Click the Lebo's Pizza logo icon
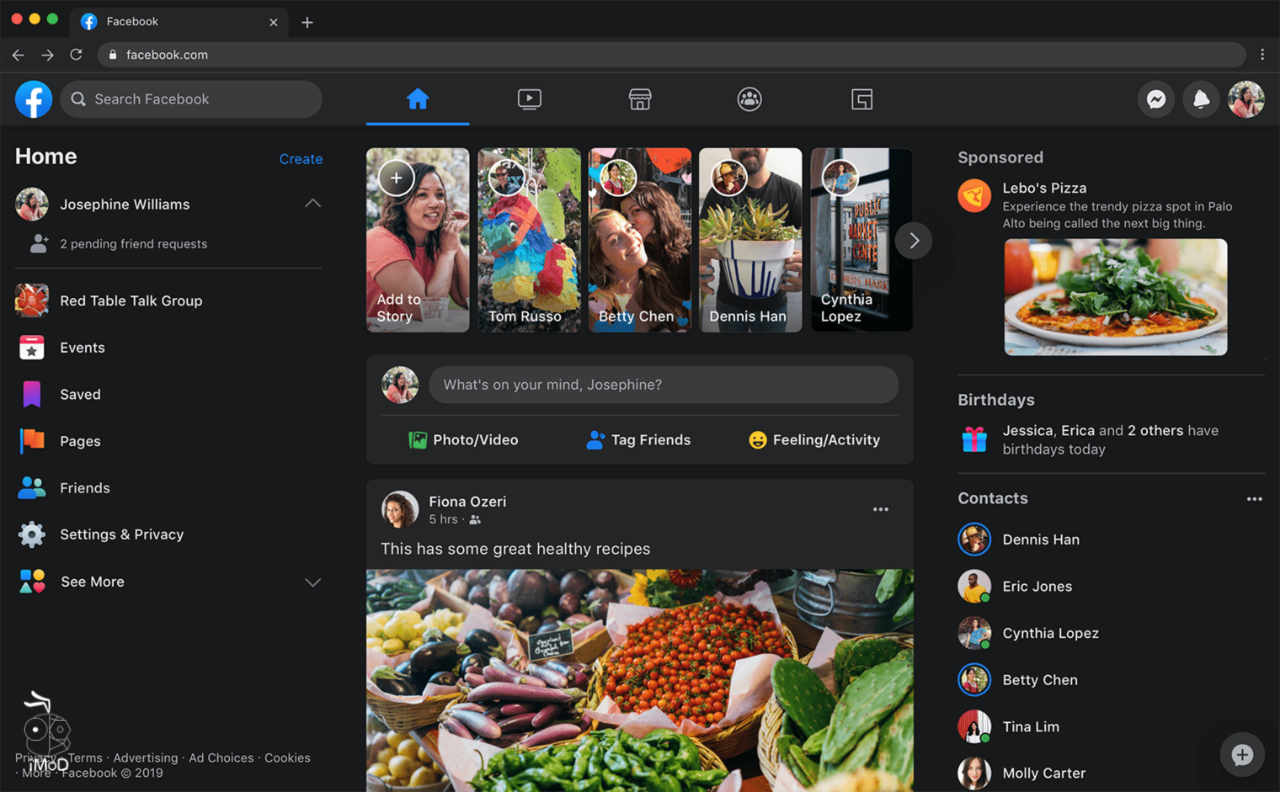Screen dimensions: 1280x792 [x=974, y=195]
